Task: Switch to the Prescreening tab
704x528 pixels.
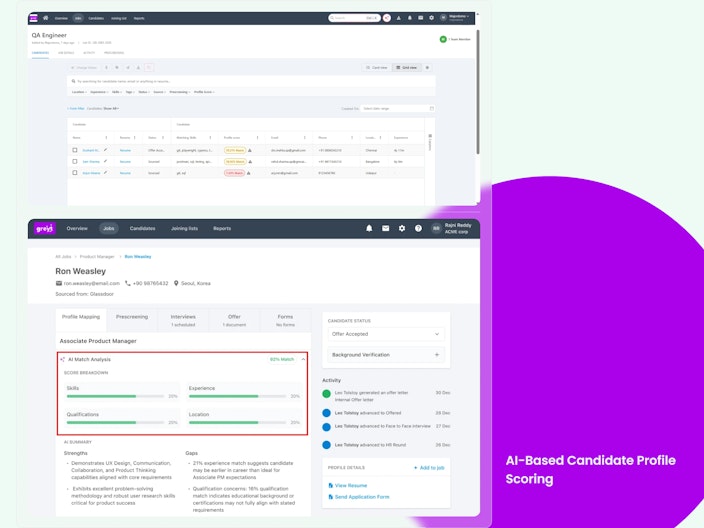Action: 132,317
